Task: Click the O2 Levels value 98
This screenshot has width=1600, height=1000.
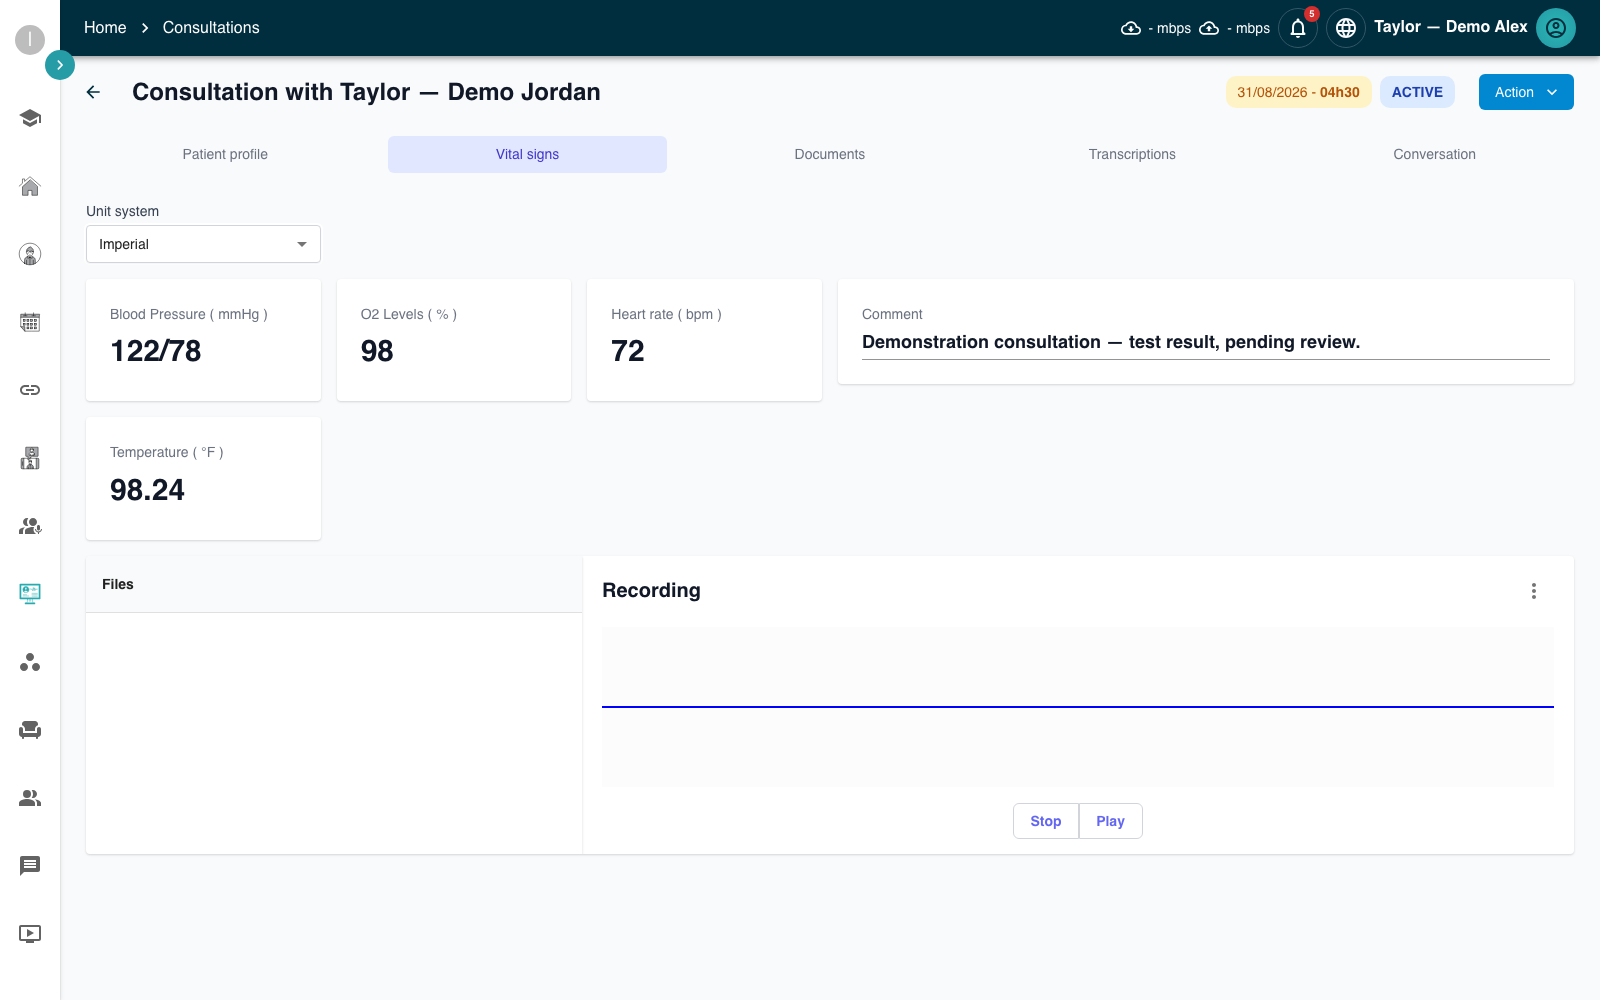Action: pos(377,351)
